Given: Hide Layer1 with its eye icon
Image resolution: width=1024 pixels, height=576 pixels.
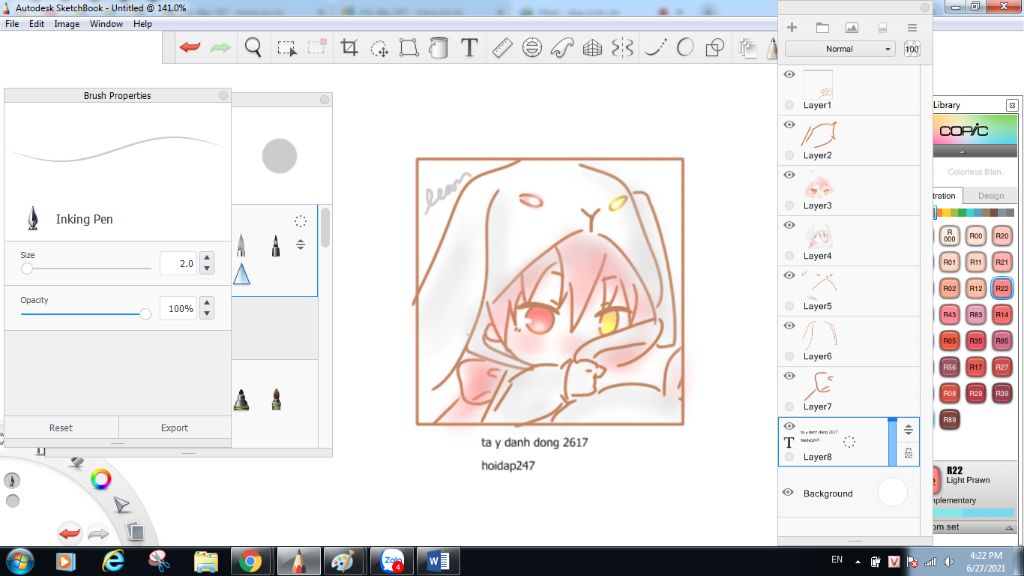Looking at the screenshot, I should click(x=789, y=74).
